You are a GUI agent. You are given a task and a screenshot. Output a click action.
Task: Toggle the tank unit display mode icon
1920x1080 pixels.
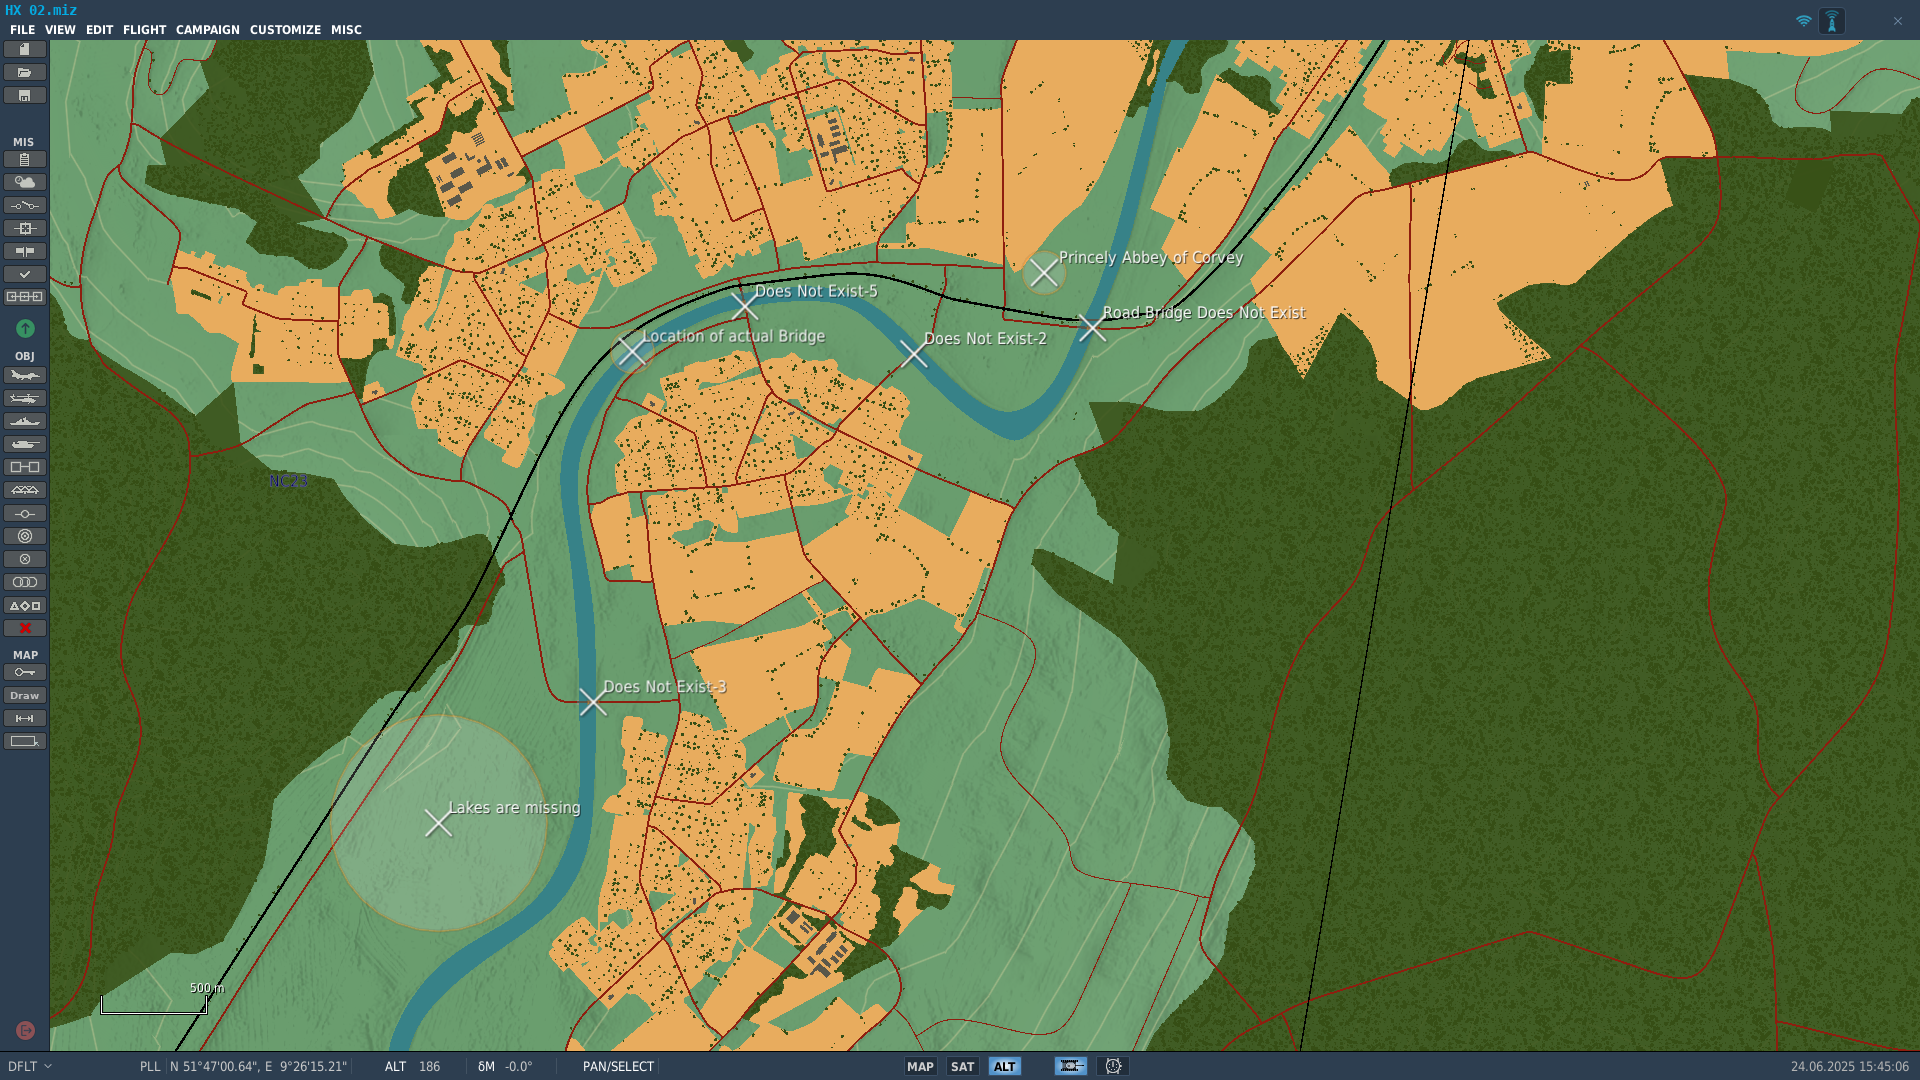pos(1071,1066)
